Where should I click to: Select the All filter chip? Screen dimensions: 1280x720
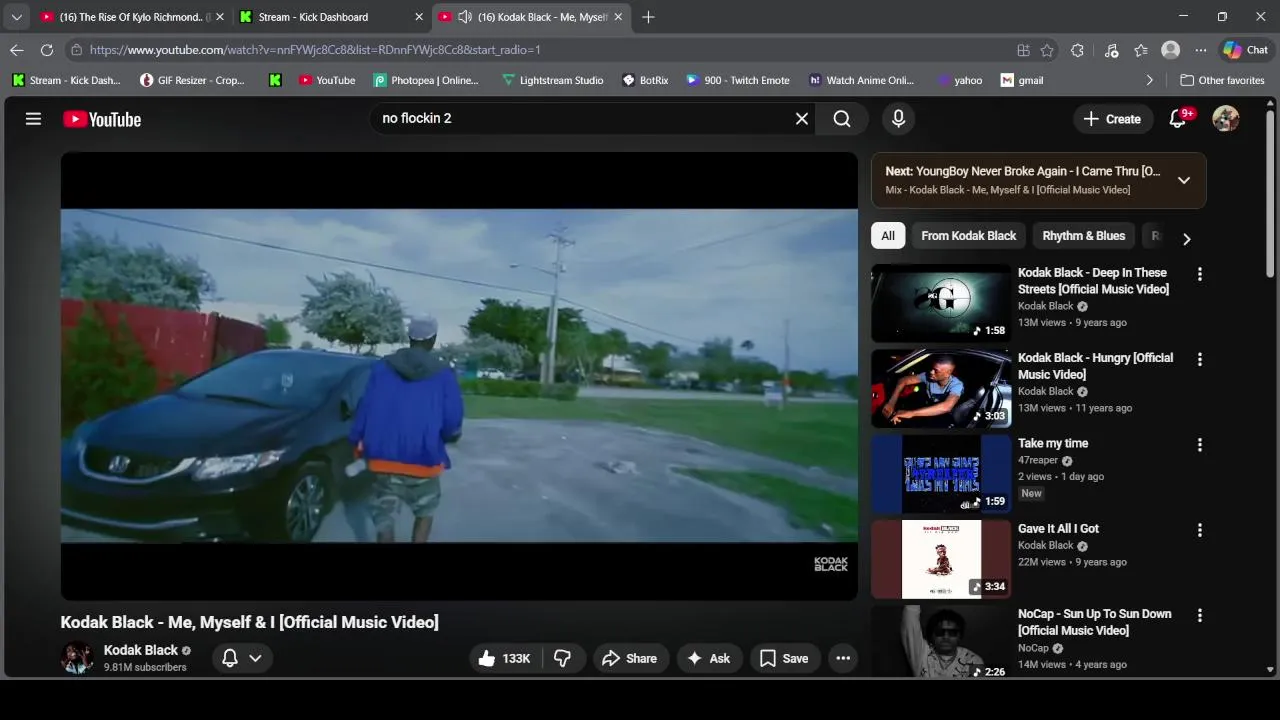coord(888,236)
